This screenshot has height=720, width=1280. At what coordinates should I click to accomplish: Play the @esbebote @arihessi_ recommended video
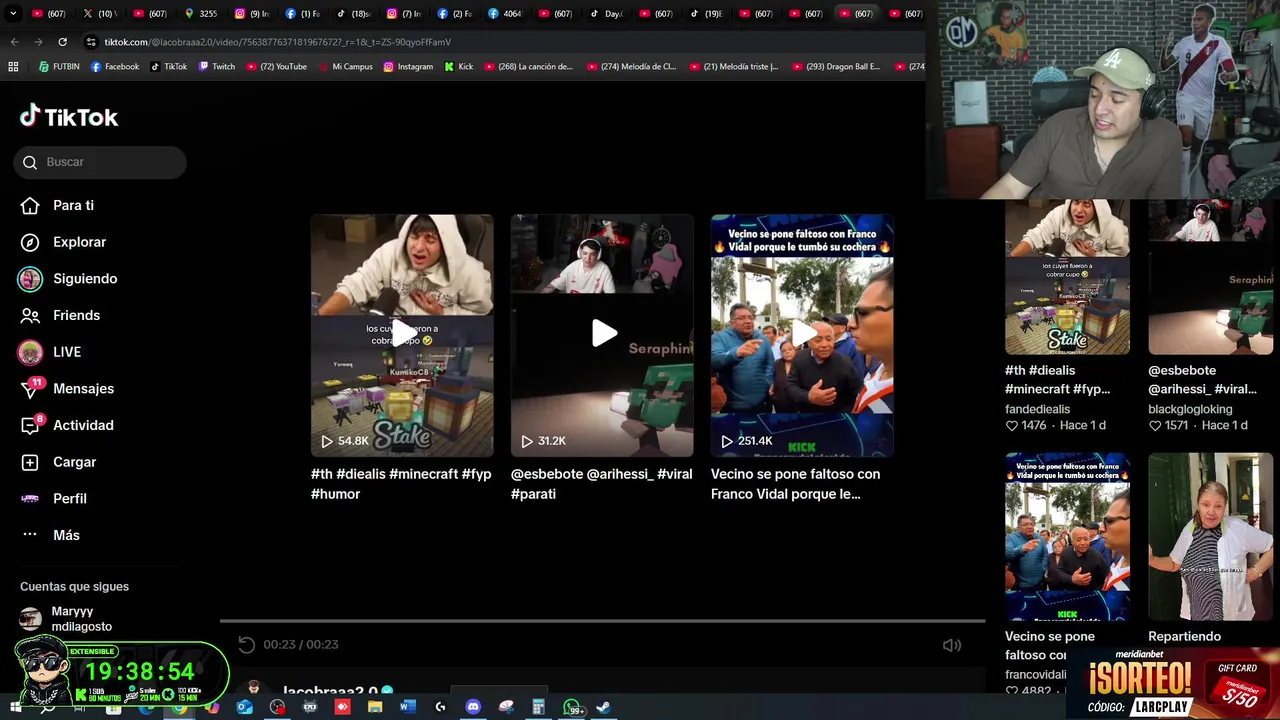(602, 335)
